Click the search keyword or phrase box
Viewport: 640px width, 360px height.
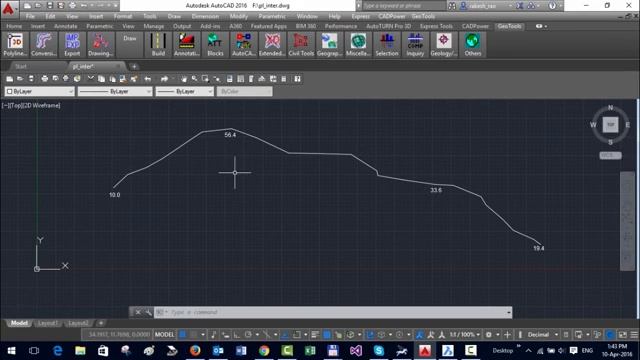(x=404, y=6)
